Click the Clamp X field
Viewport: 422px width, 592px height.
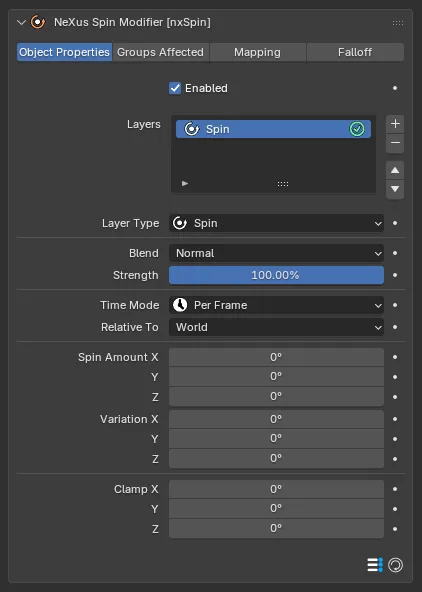pos(276,489)
